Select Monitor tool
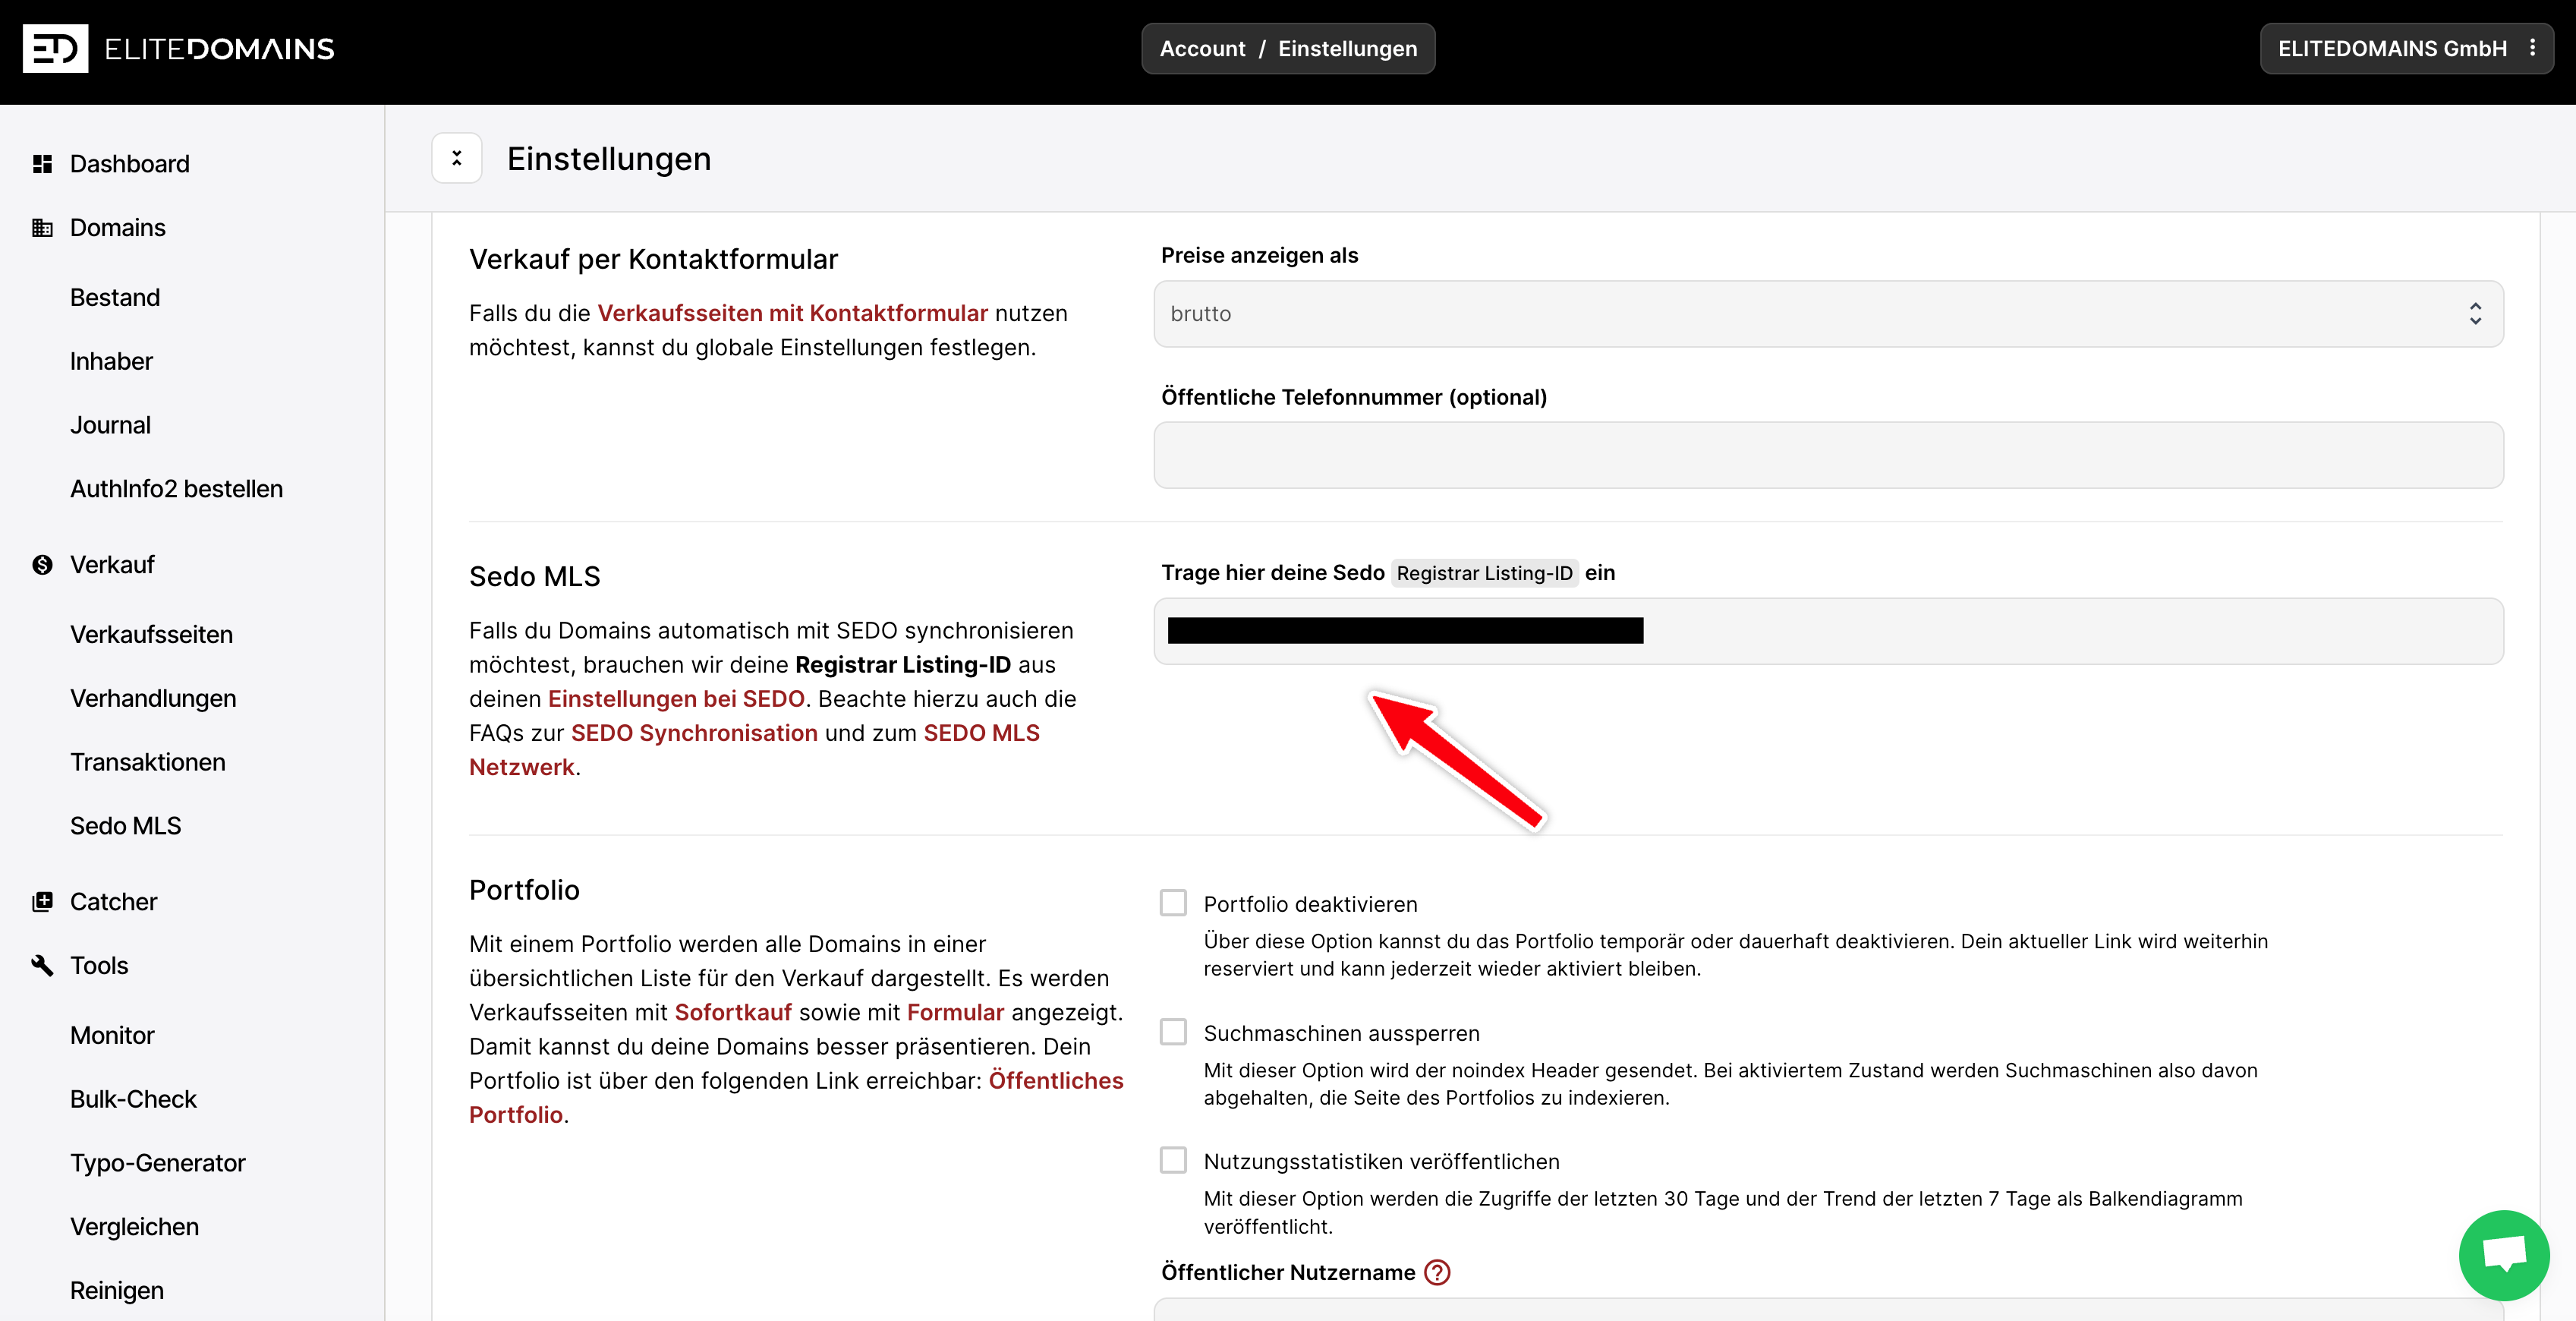The image size is (2576, 1321). [x=112, y=1036]
